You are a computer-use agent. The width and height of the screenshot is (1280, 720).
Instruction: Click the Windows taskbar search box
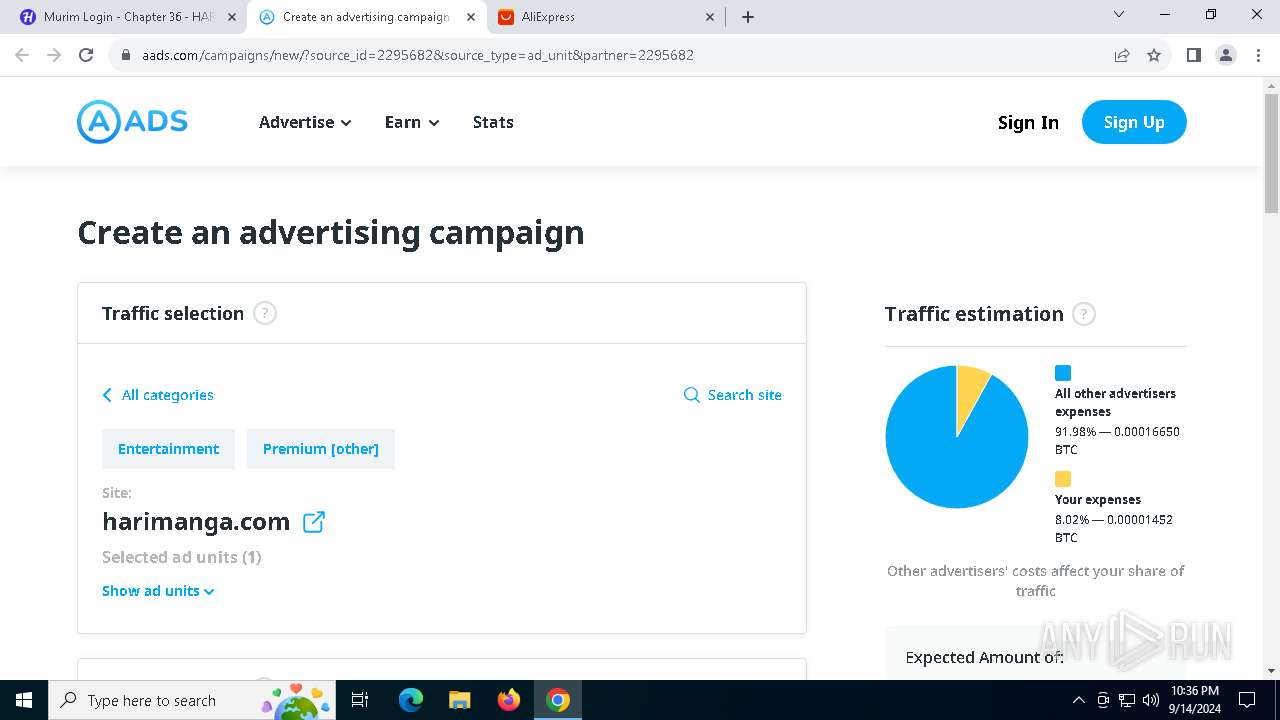(x=150, y=700)
